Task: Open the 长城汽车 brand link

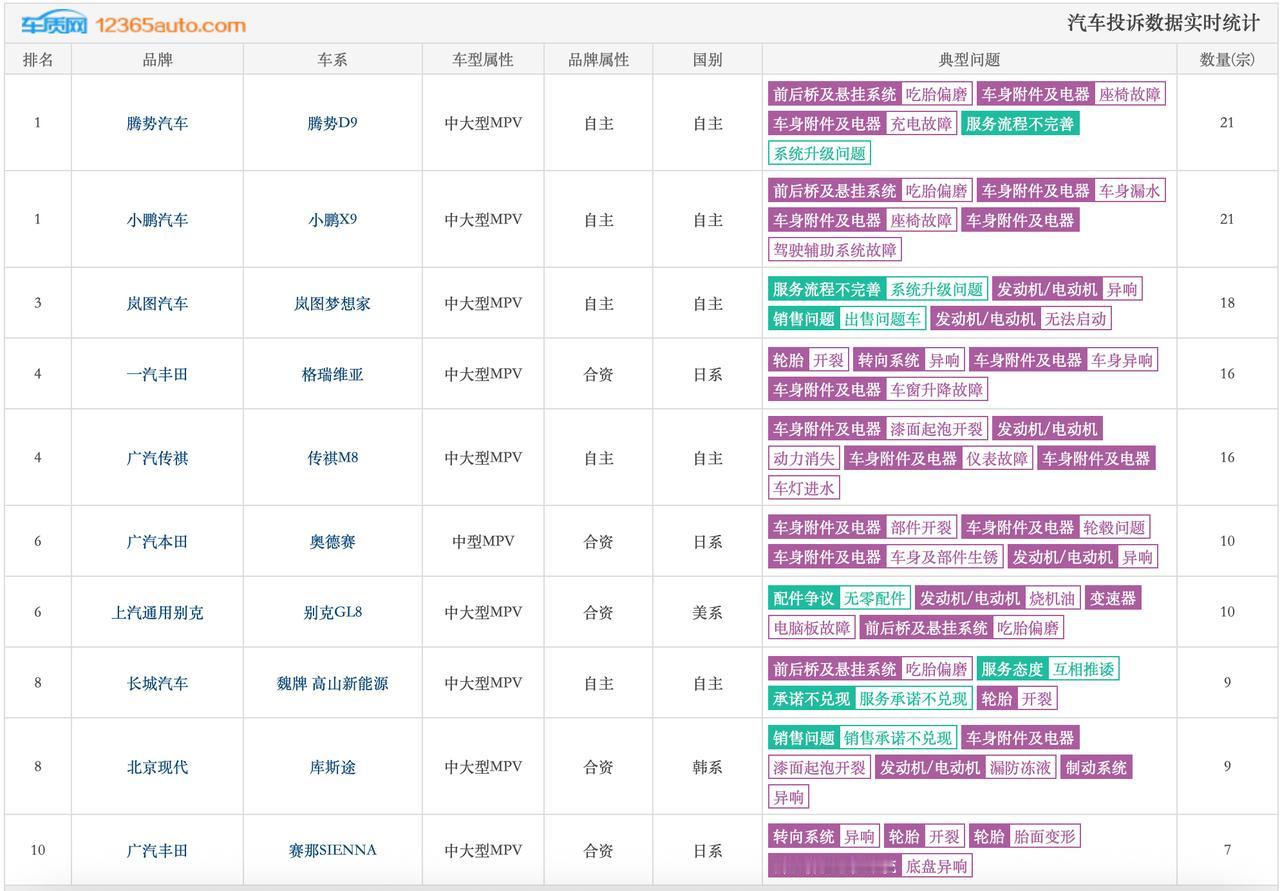Action: (x=157, y=684)
